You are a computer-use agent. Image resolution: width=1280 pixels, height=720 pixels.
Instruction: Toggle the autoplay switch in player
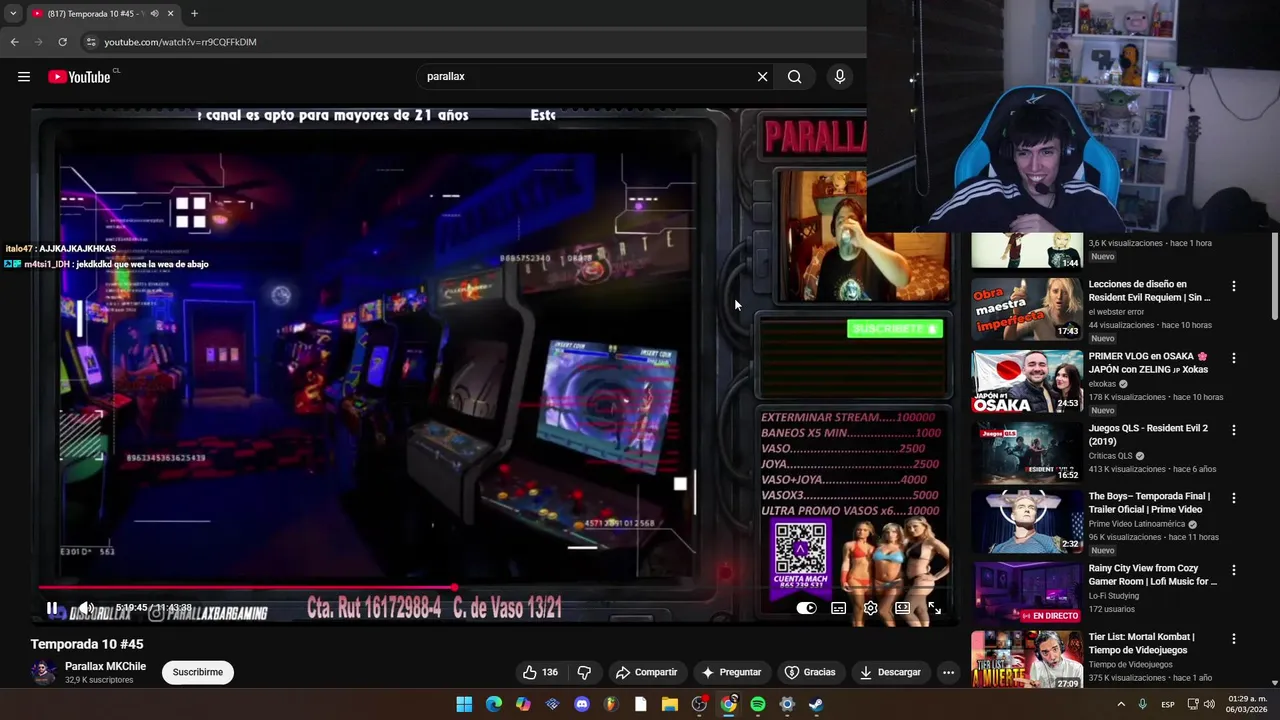coord(806,608)
